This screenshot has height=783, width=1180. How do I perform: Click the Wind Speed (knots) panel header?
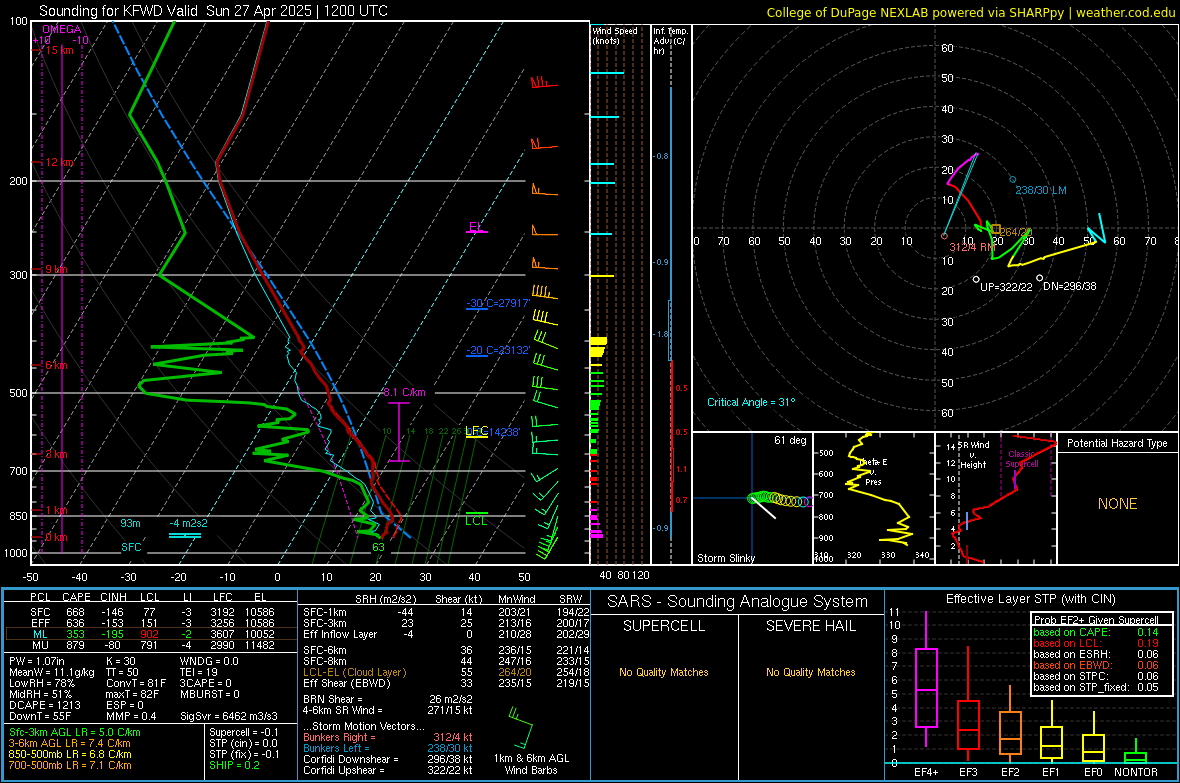coord(614,35)
